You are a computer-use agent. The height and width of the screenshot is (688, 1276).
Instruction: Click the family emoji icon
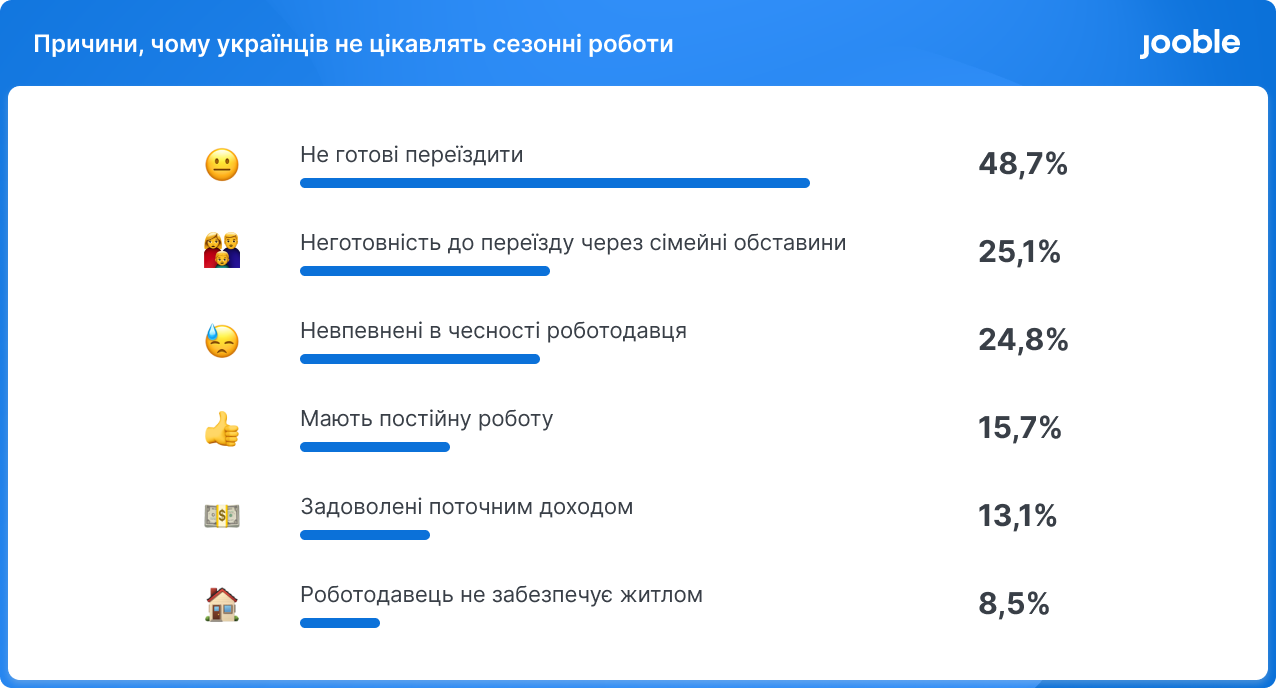pyautogui.click(x=222, y=251)
